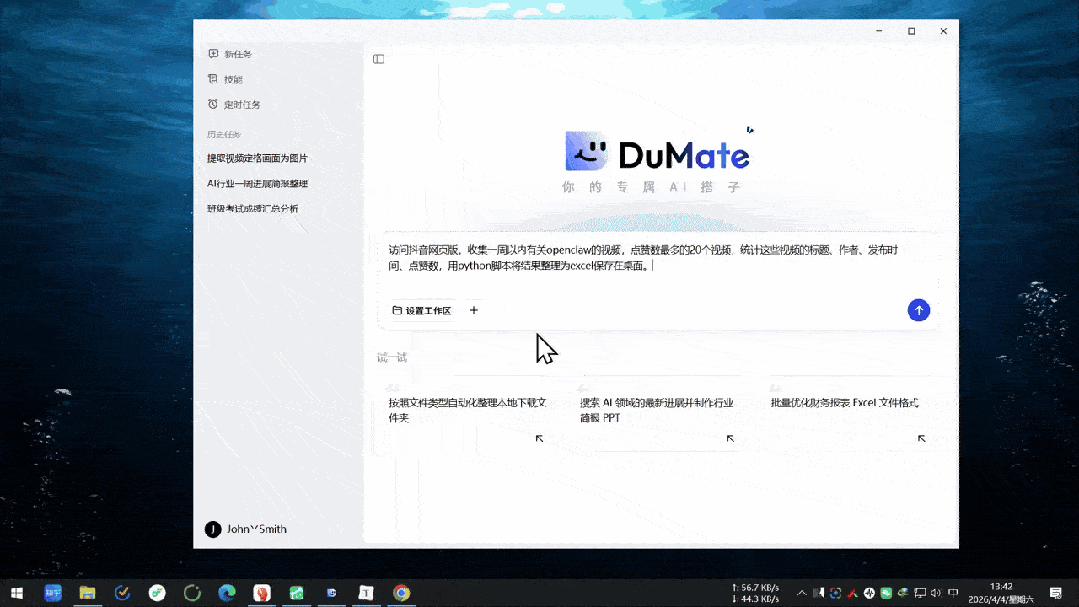Toggle the 中 input method indicator
This screenshot has height=607, width=1079.
point(953,593)
